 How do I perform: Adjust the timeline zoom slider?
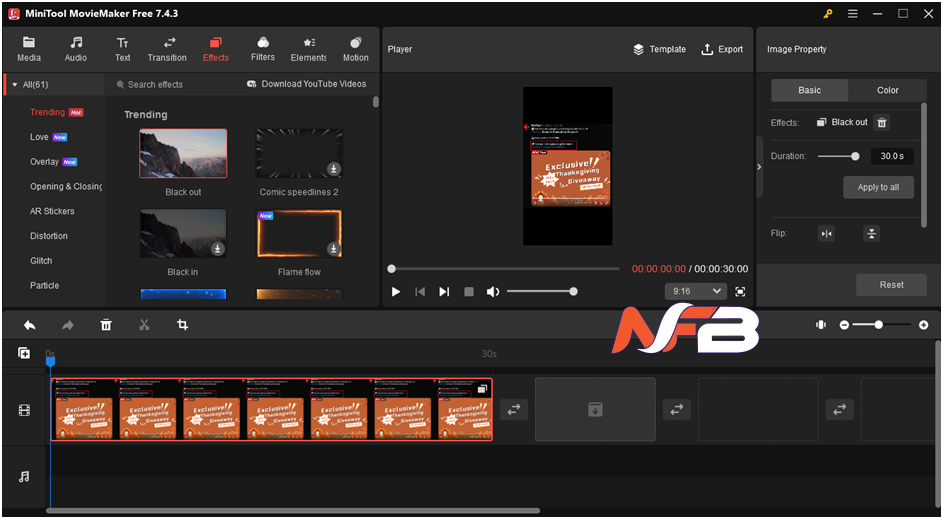[883, 325]
